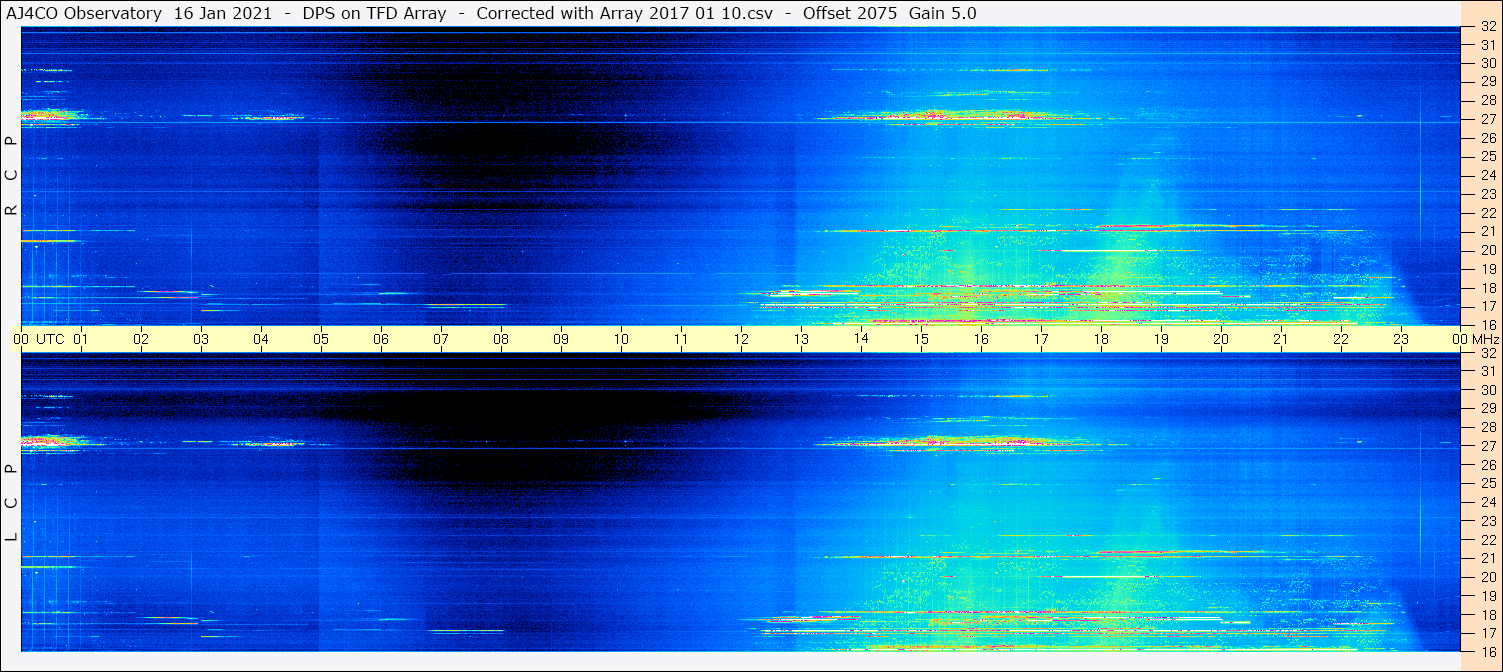The height and width of the screenshot is (672, 1503).
Task: Select the 21 hour mark on UTC time axis
Action: (x=1281, y=339)
